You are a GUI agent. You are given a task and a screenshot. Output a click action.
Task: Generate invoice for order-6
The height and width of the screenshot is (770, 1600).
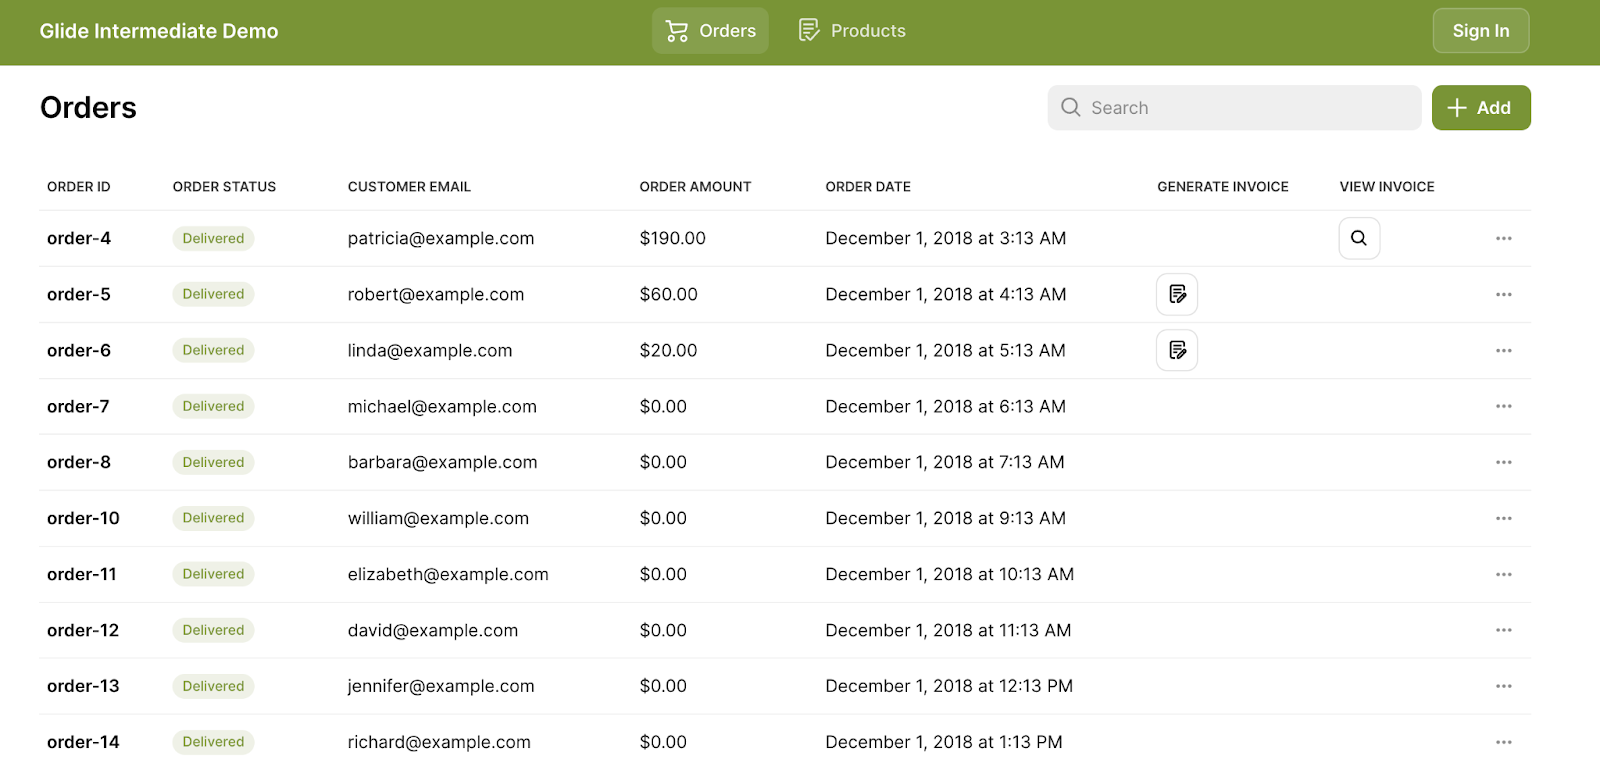(x=1177, y=350)
